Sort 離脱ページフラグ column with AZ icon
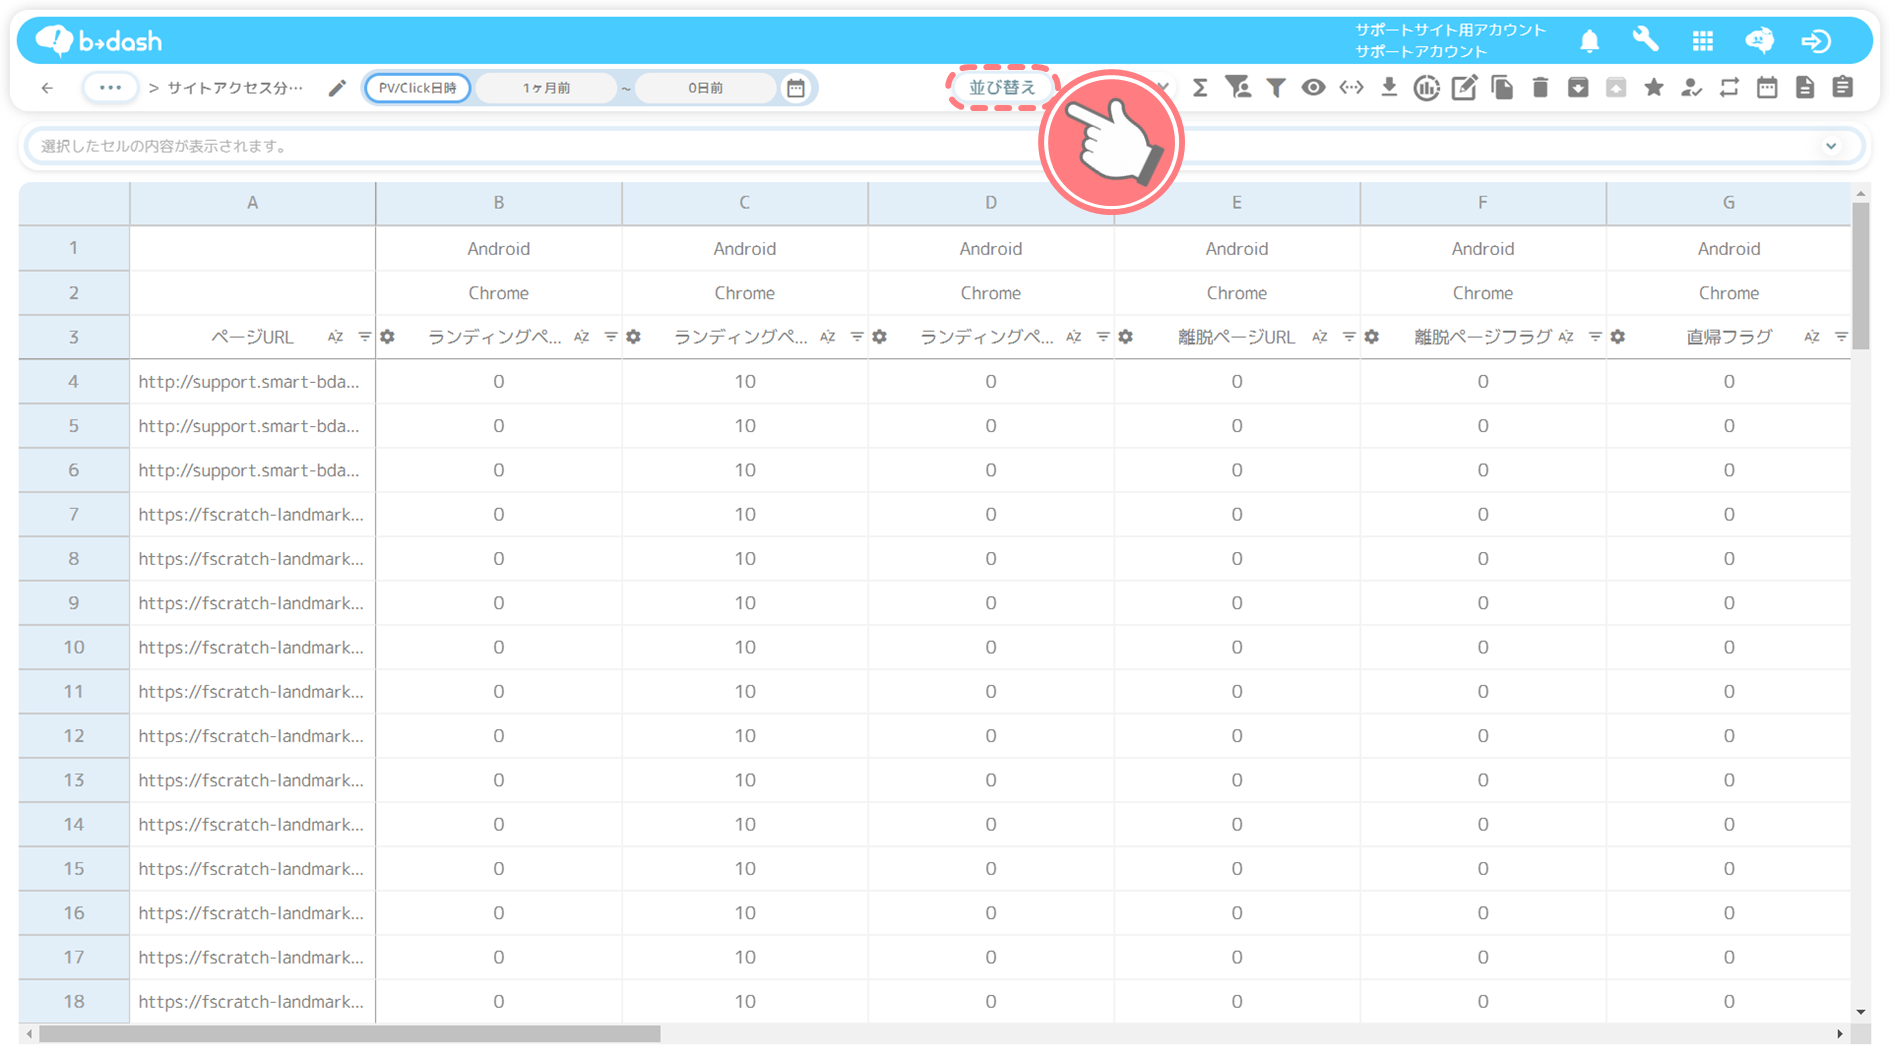Viewport: 1890px width, 1063px height. [1565, 337]
